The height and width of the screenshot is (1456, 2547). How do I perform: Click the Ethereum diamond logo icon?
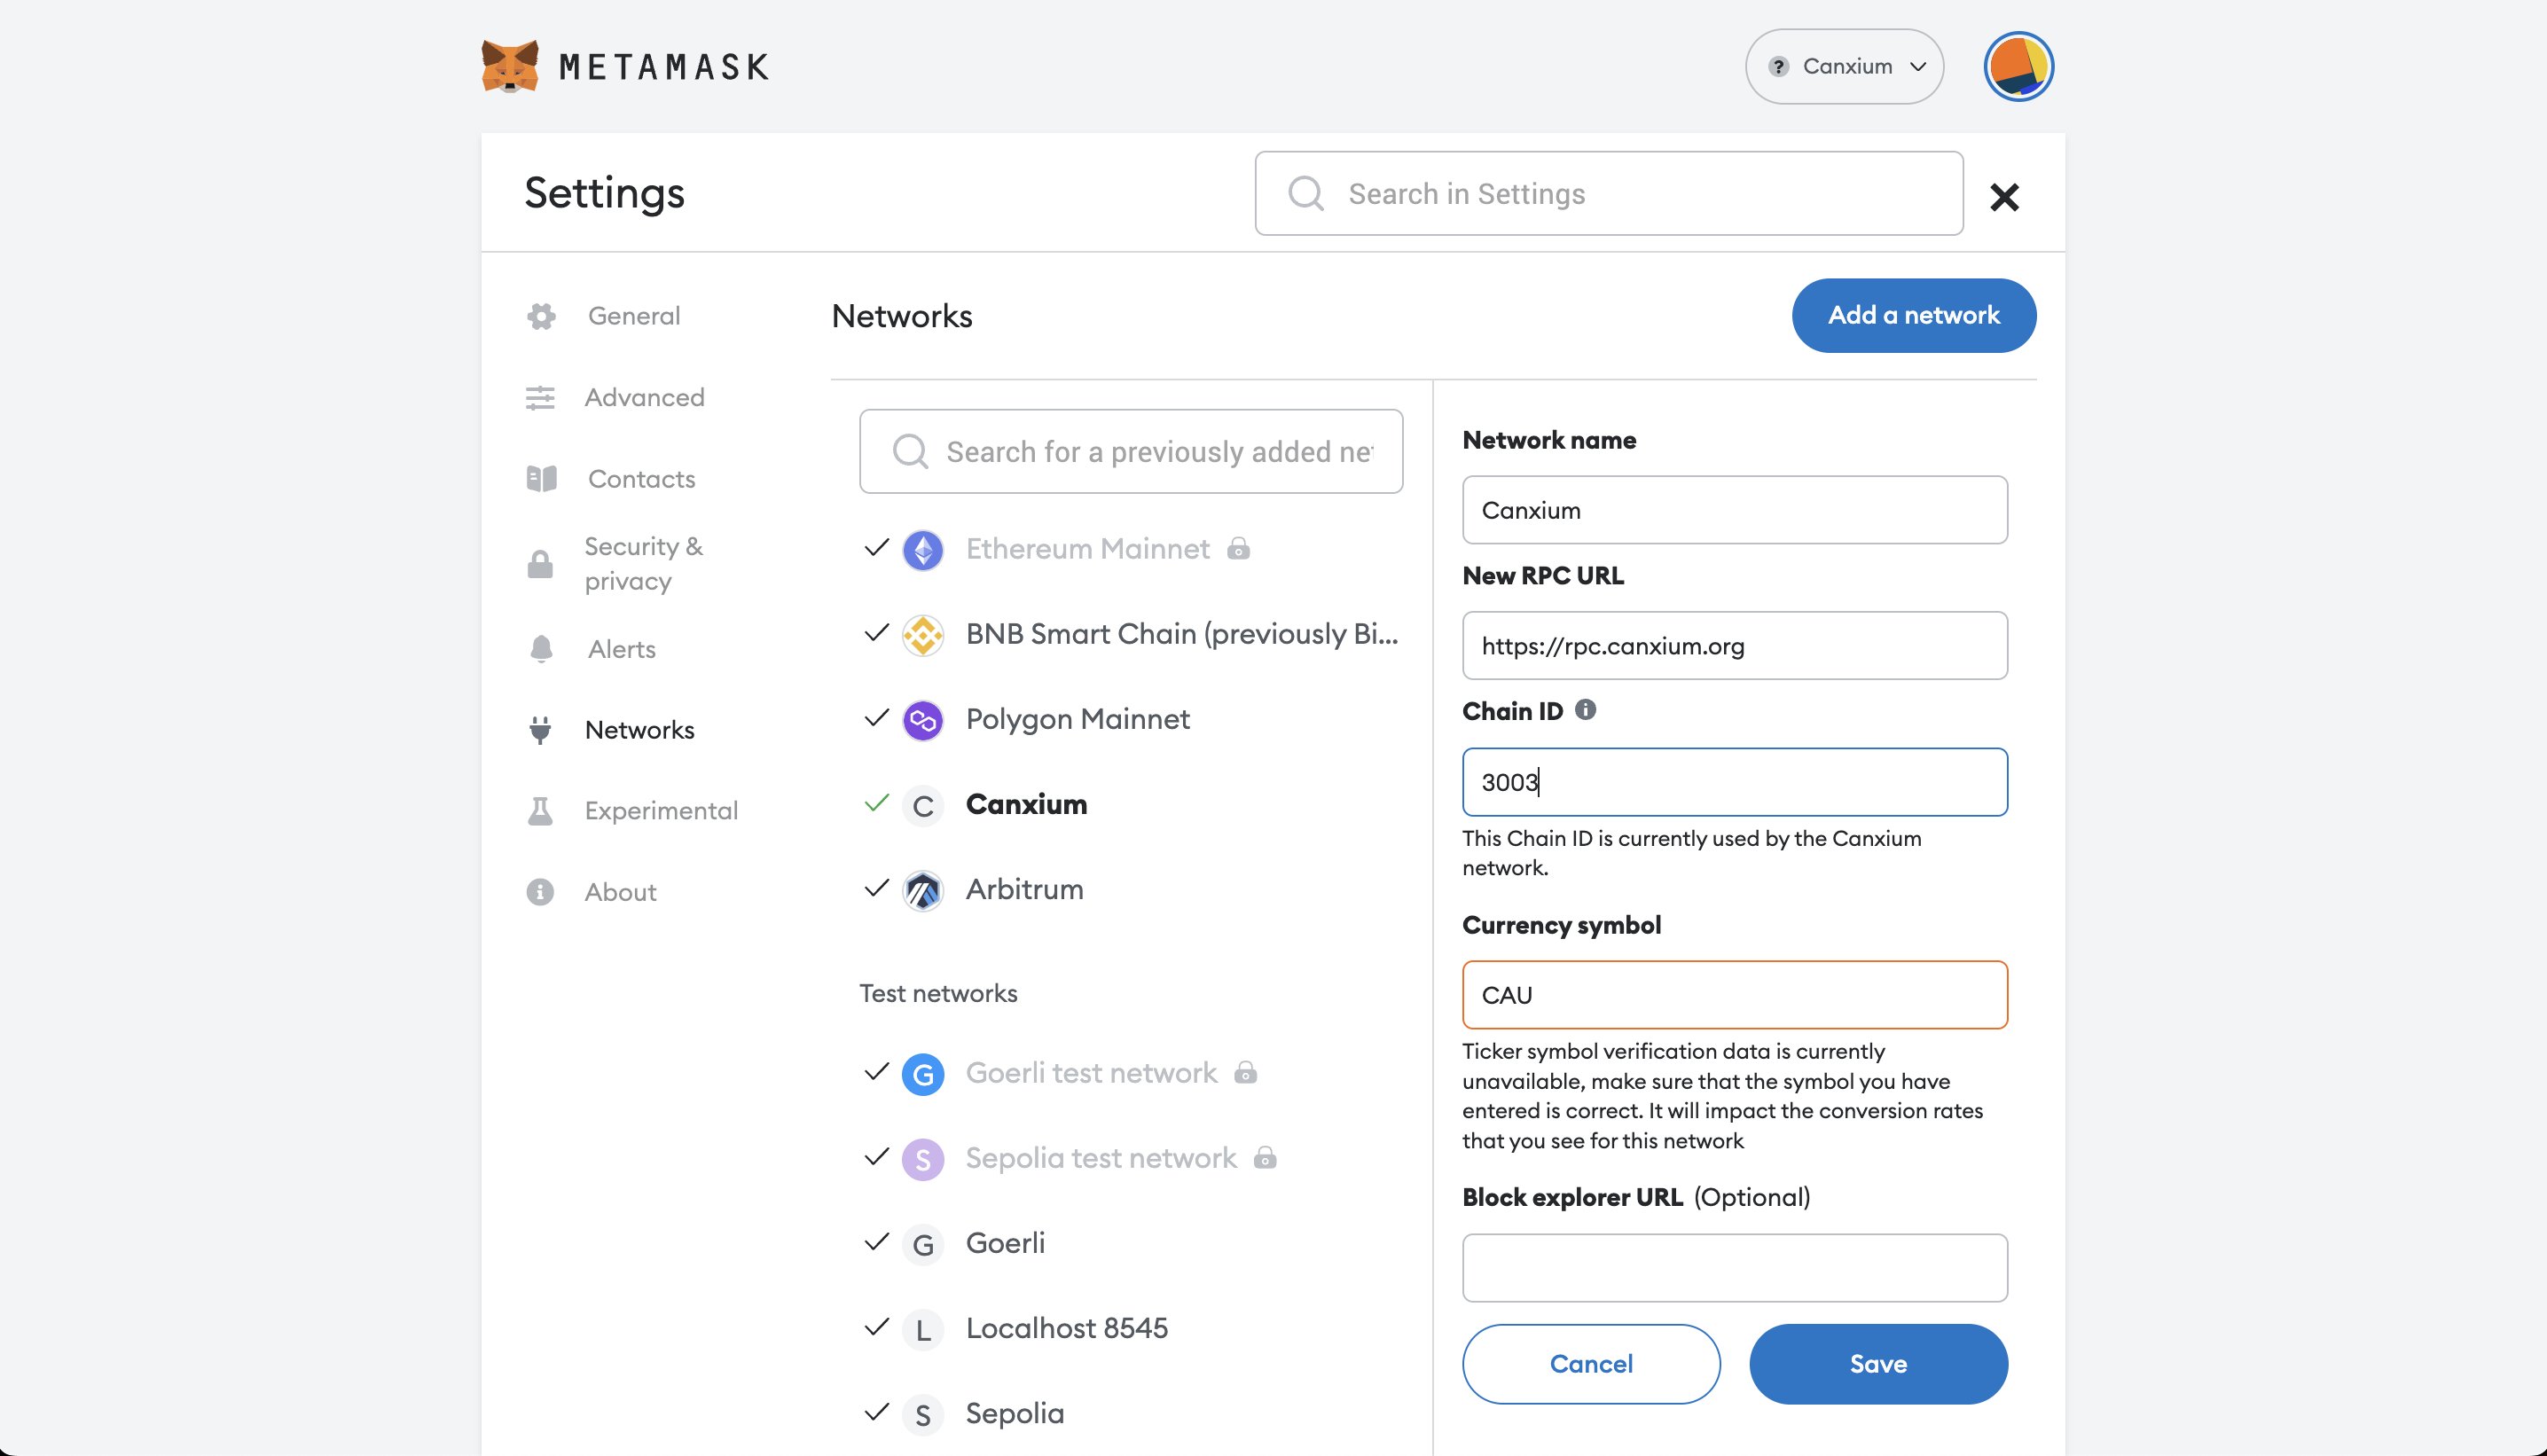point(922,550)
